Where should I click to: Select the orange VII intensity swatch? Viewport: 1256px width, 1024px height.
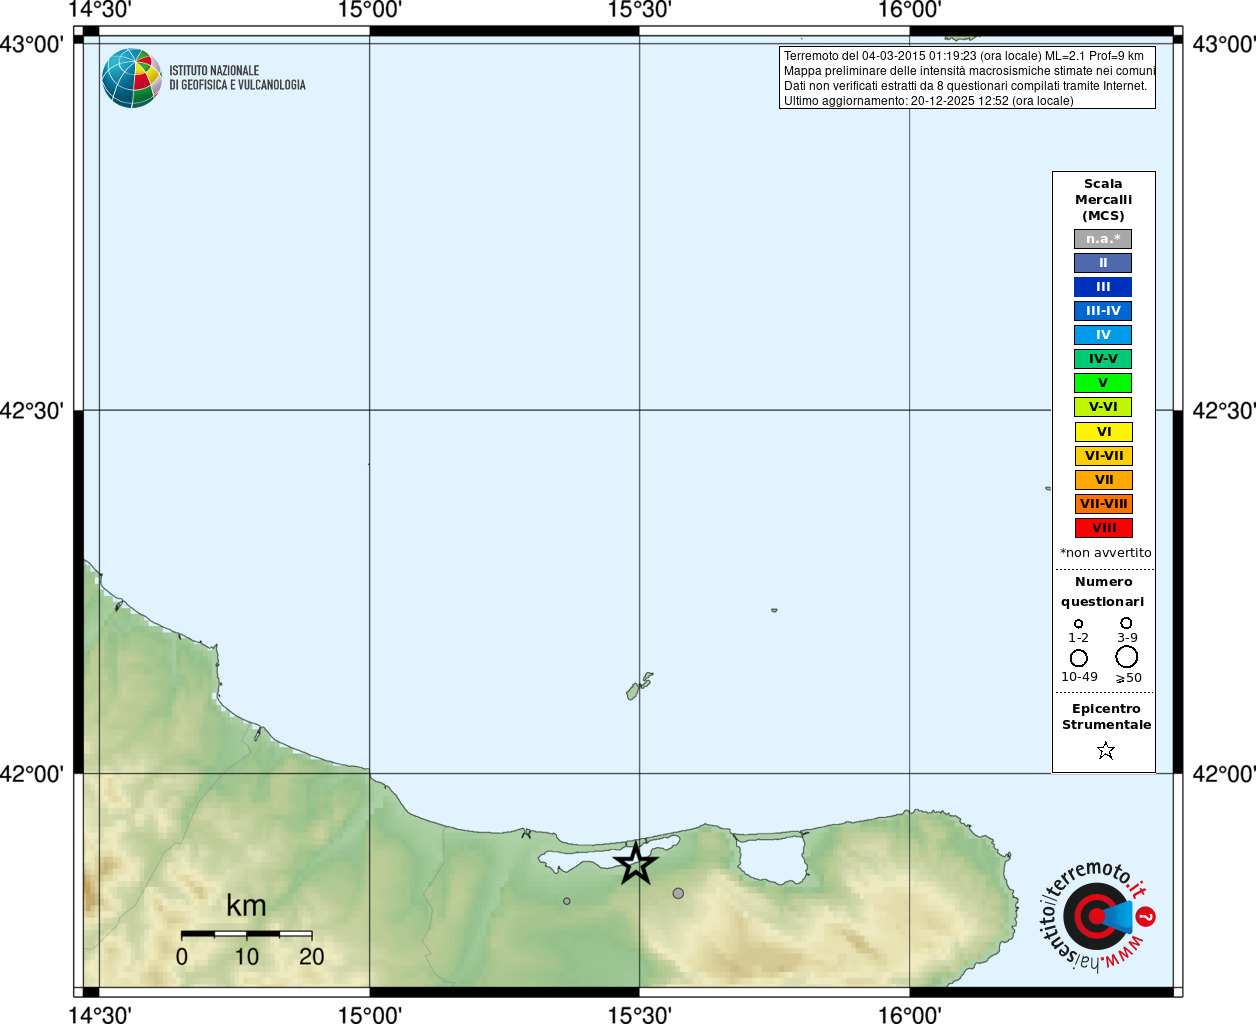(1104, 480)
